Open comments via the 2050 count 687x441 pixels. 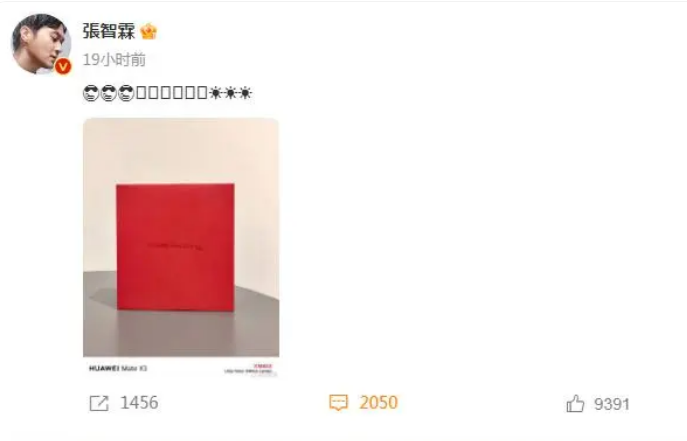coord(379,402)
